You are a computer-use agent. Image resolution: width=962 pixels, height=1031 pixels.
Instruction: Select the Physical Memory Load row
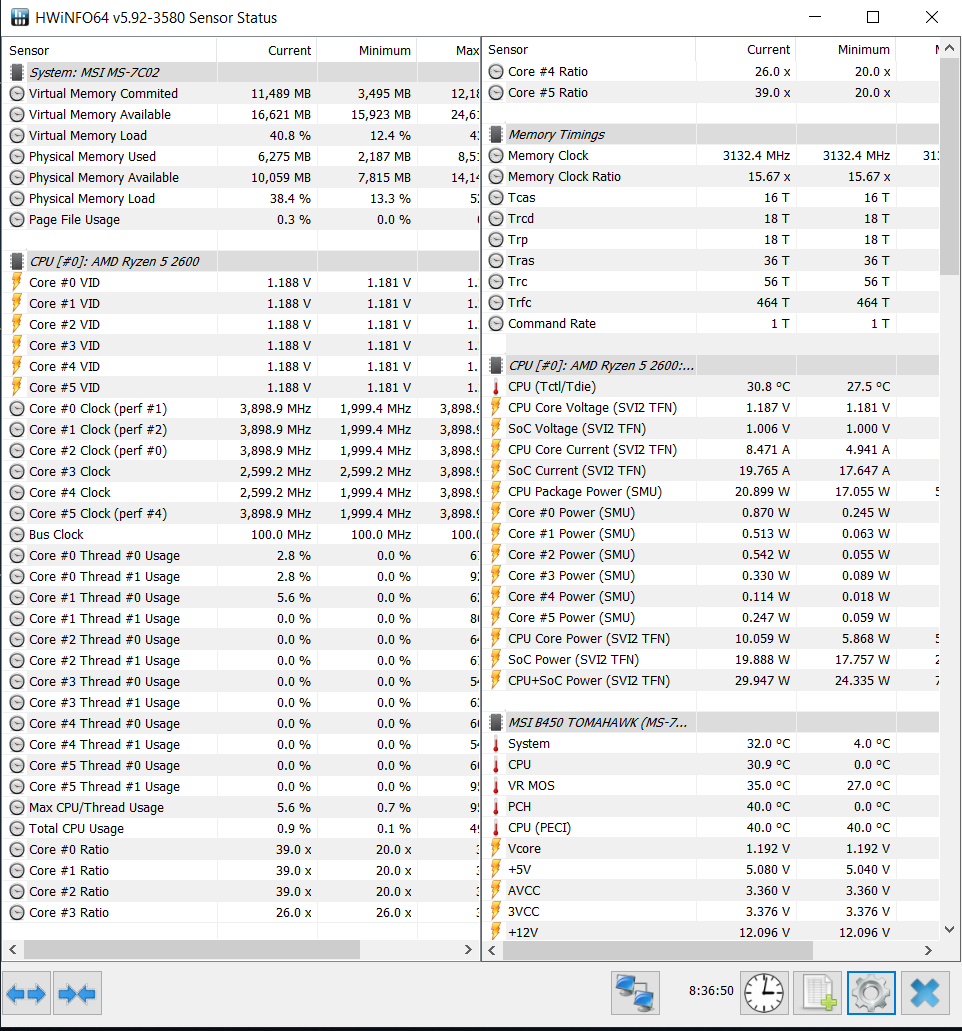[x=241, y=199]
